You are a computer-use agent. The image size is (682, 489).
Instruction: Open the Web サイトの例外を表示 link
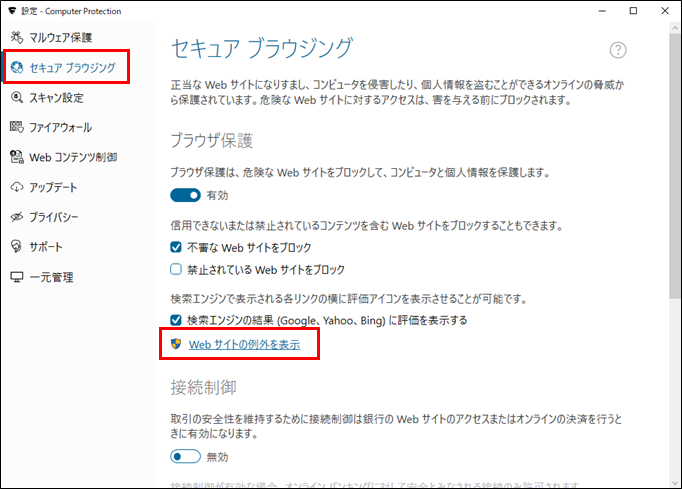click(244, 344)
